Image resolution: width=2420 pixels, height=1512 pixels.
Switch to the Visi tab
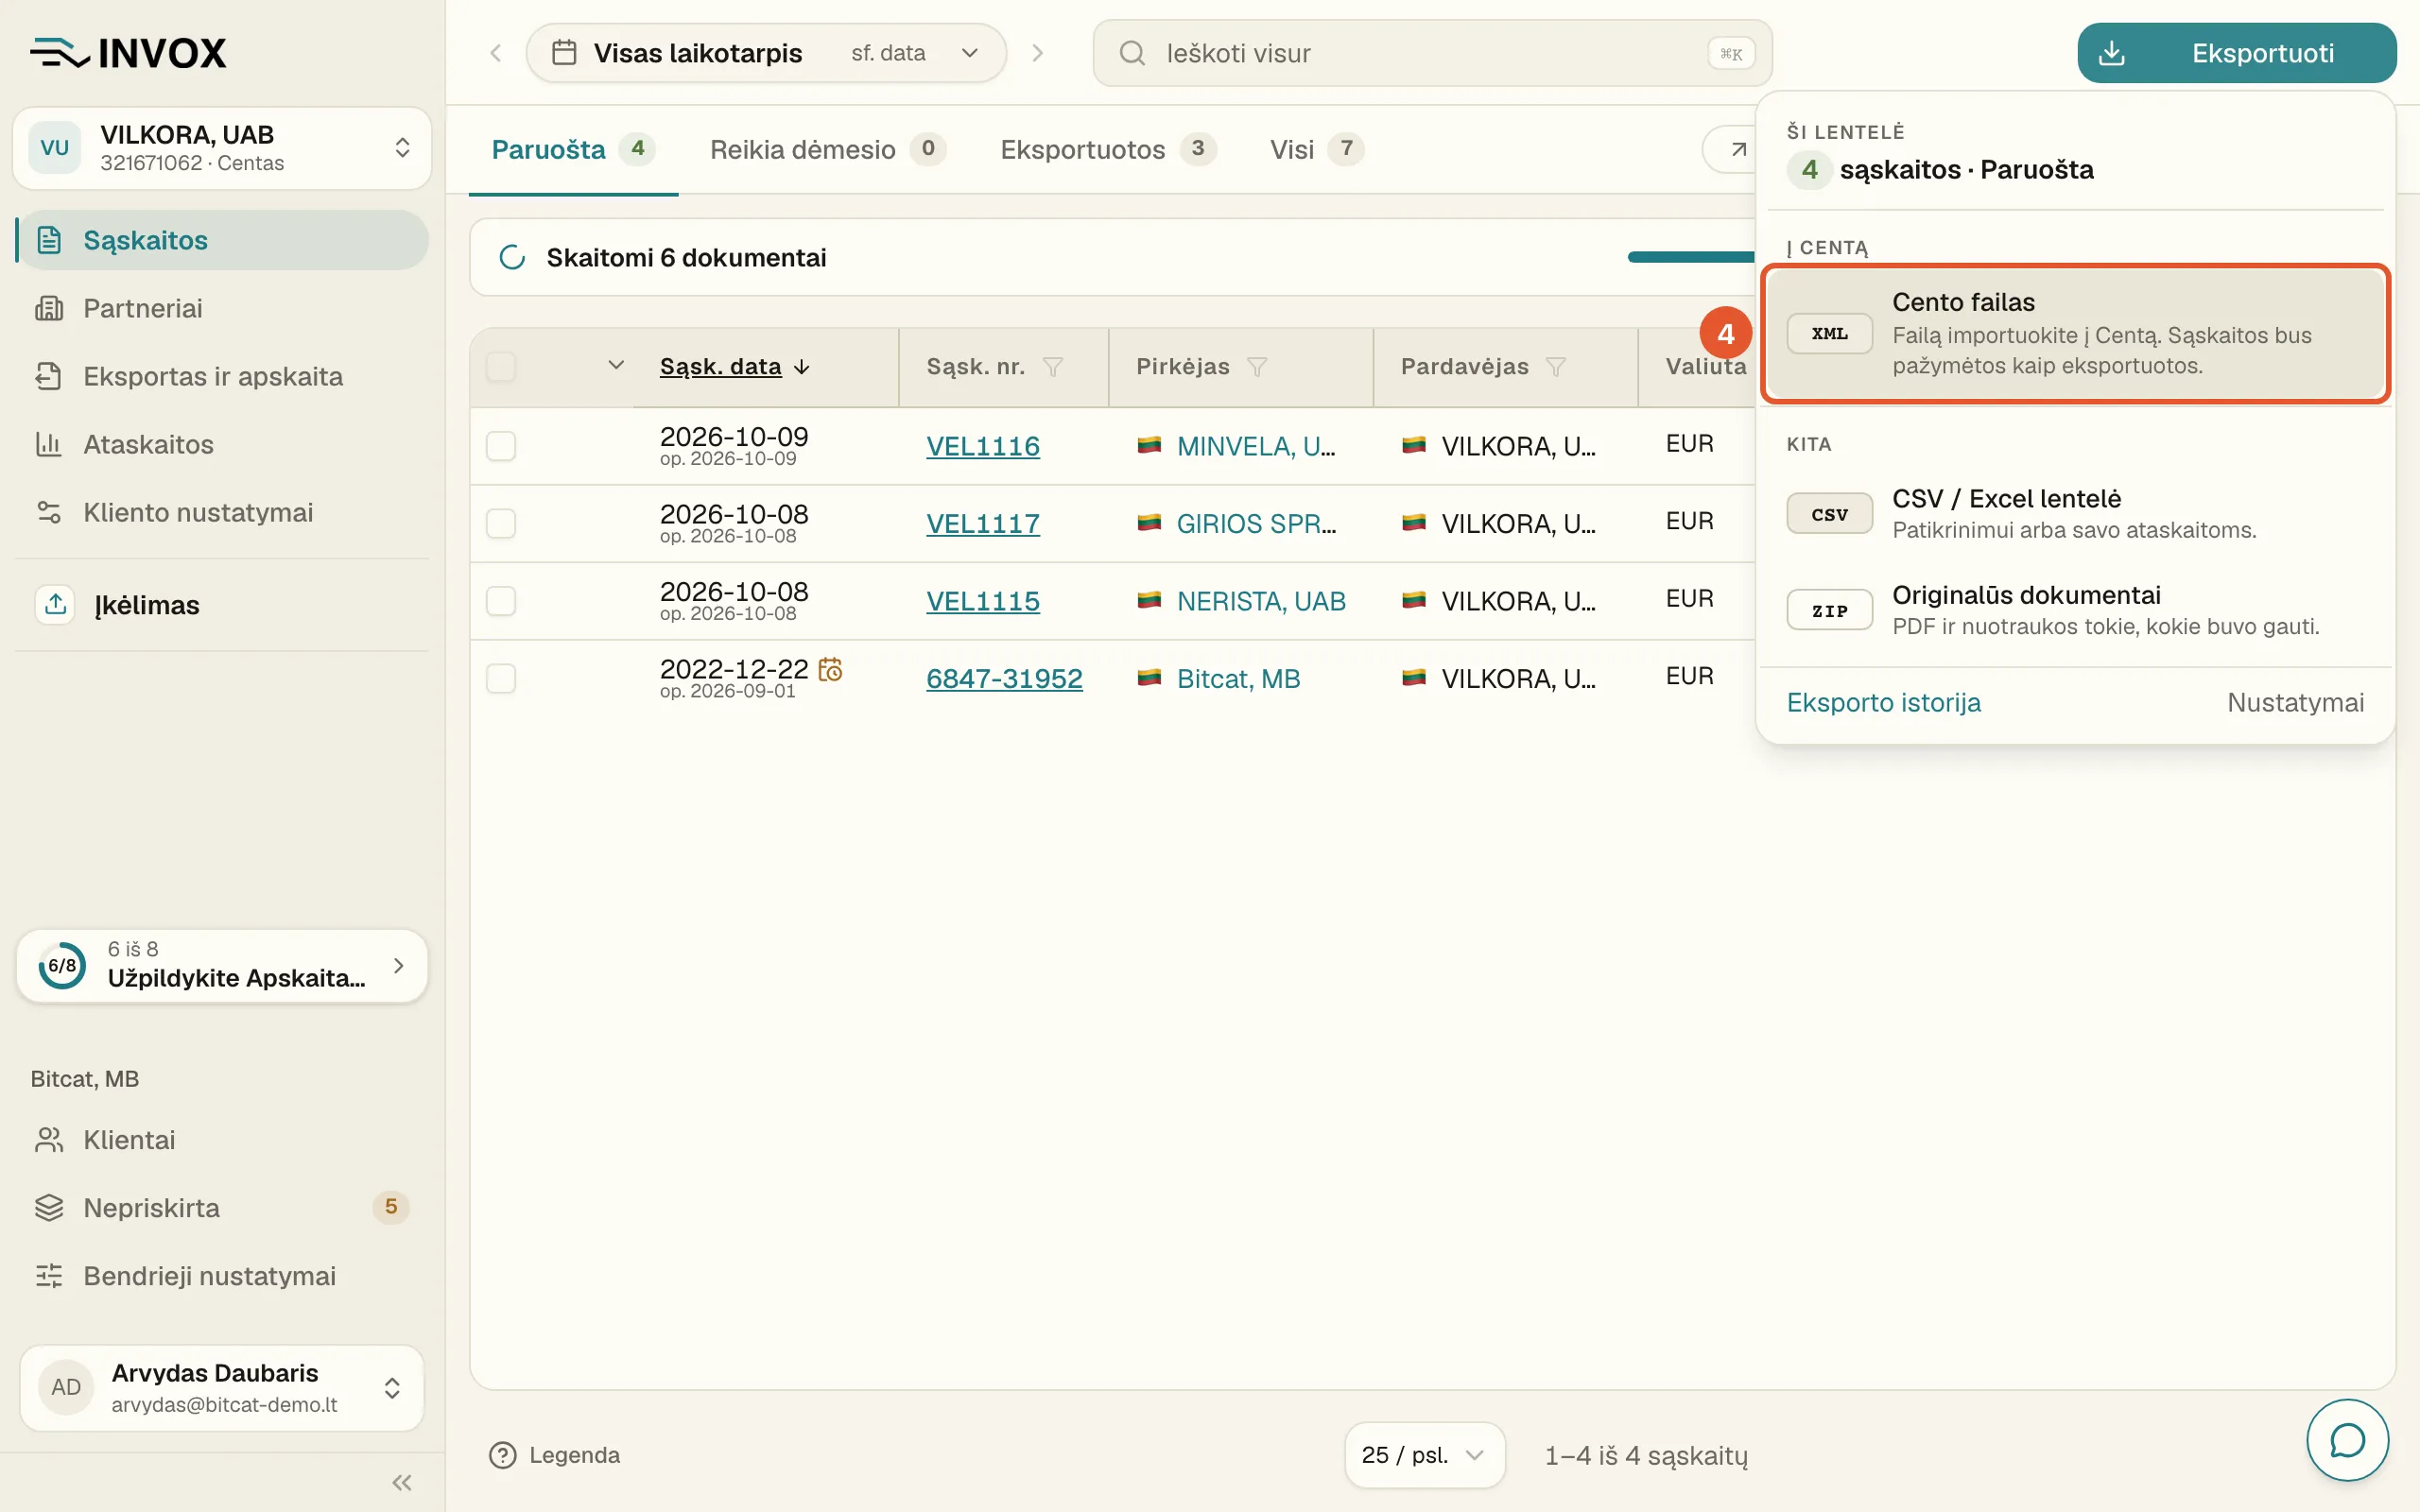(x=1316, y=150)
